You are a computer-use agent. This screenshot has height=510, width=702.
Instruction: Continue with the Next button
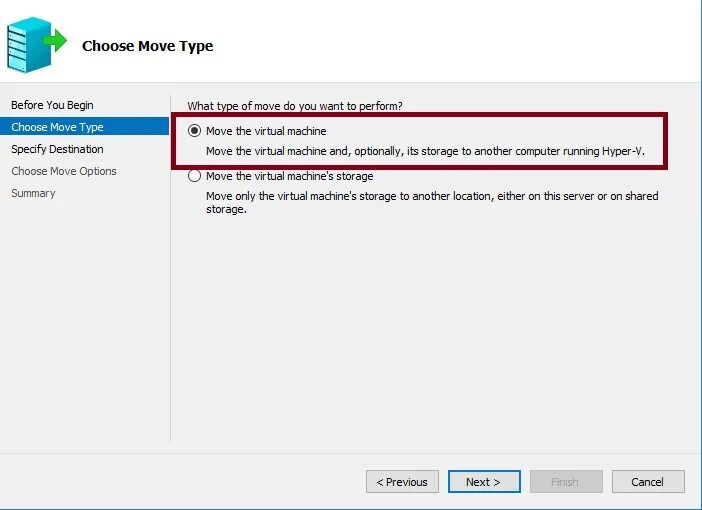coord(484,482)
